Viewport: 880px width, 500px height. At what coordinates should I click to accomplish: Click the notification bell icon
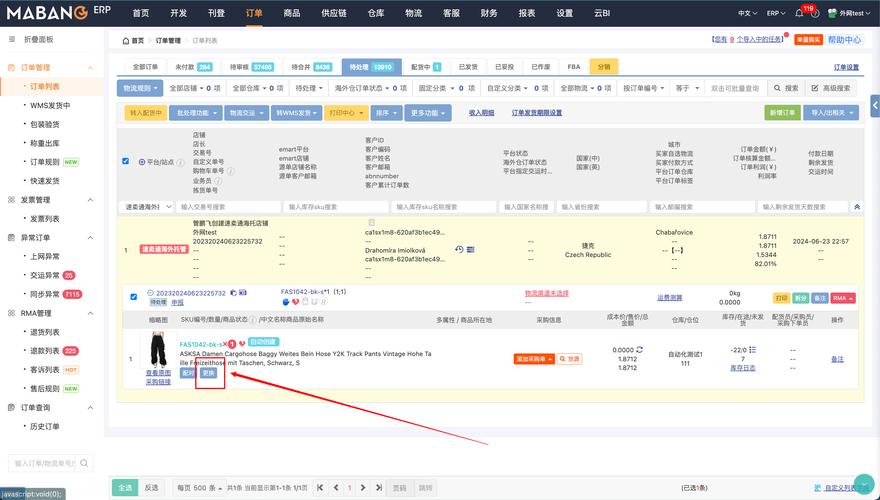click(x=799, y=13)
